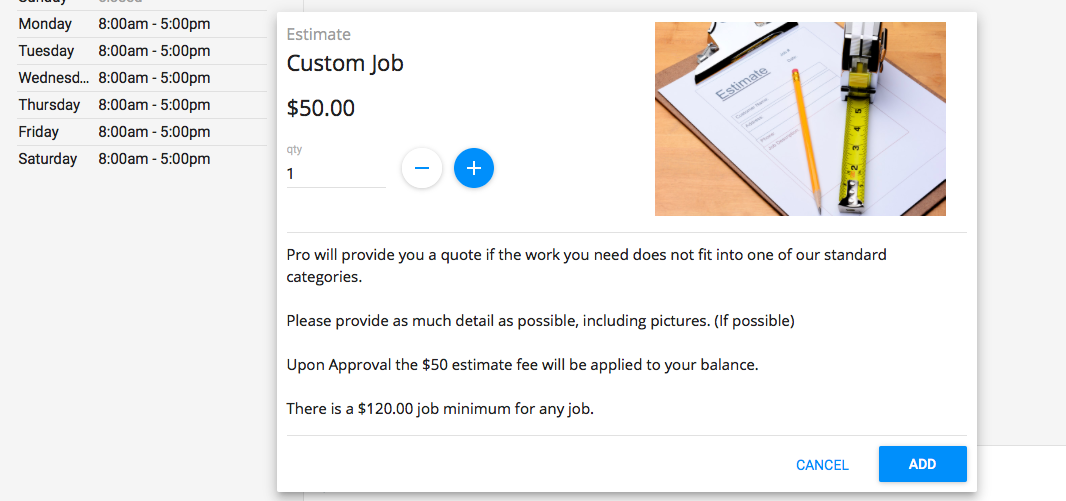Decrease quantity with the minus button
The height and width of the screenshot is (501, 1066).
tap(422, 168)
